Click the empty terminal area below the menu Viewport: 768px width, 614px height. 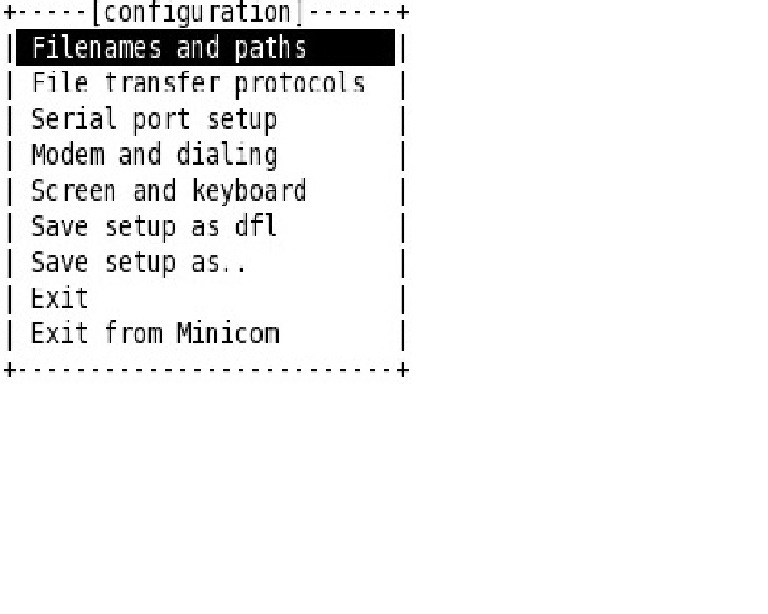pos(384,490)
